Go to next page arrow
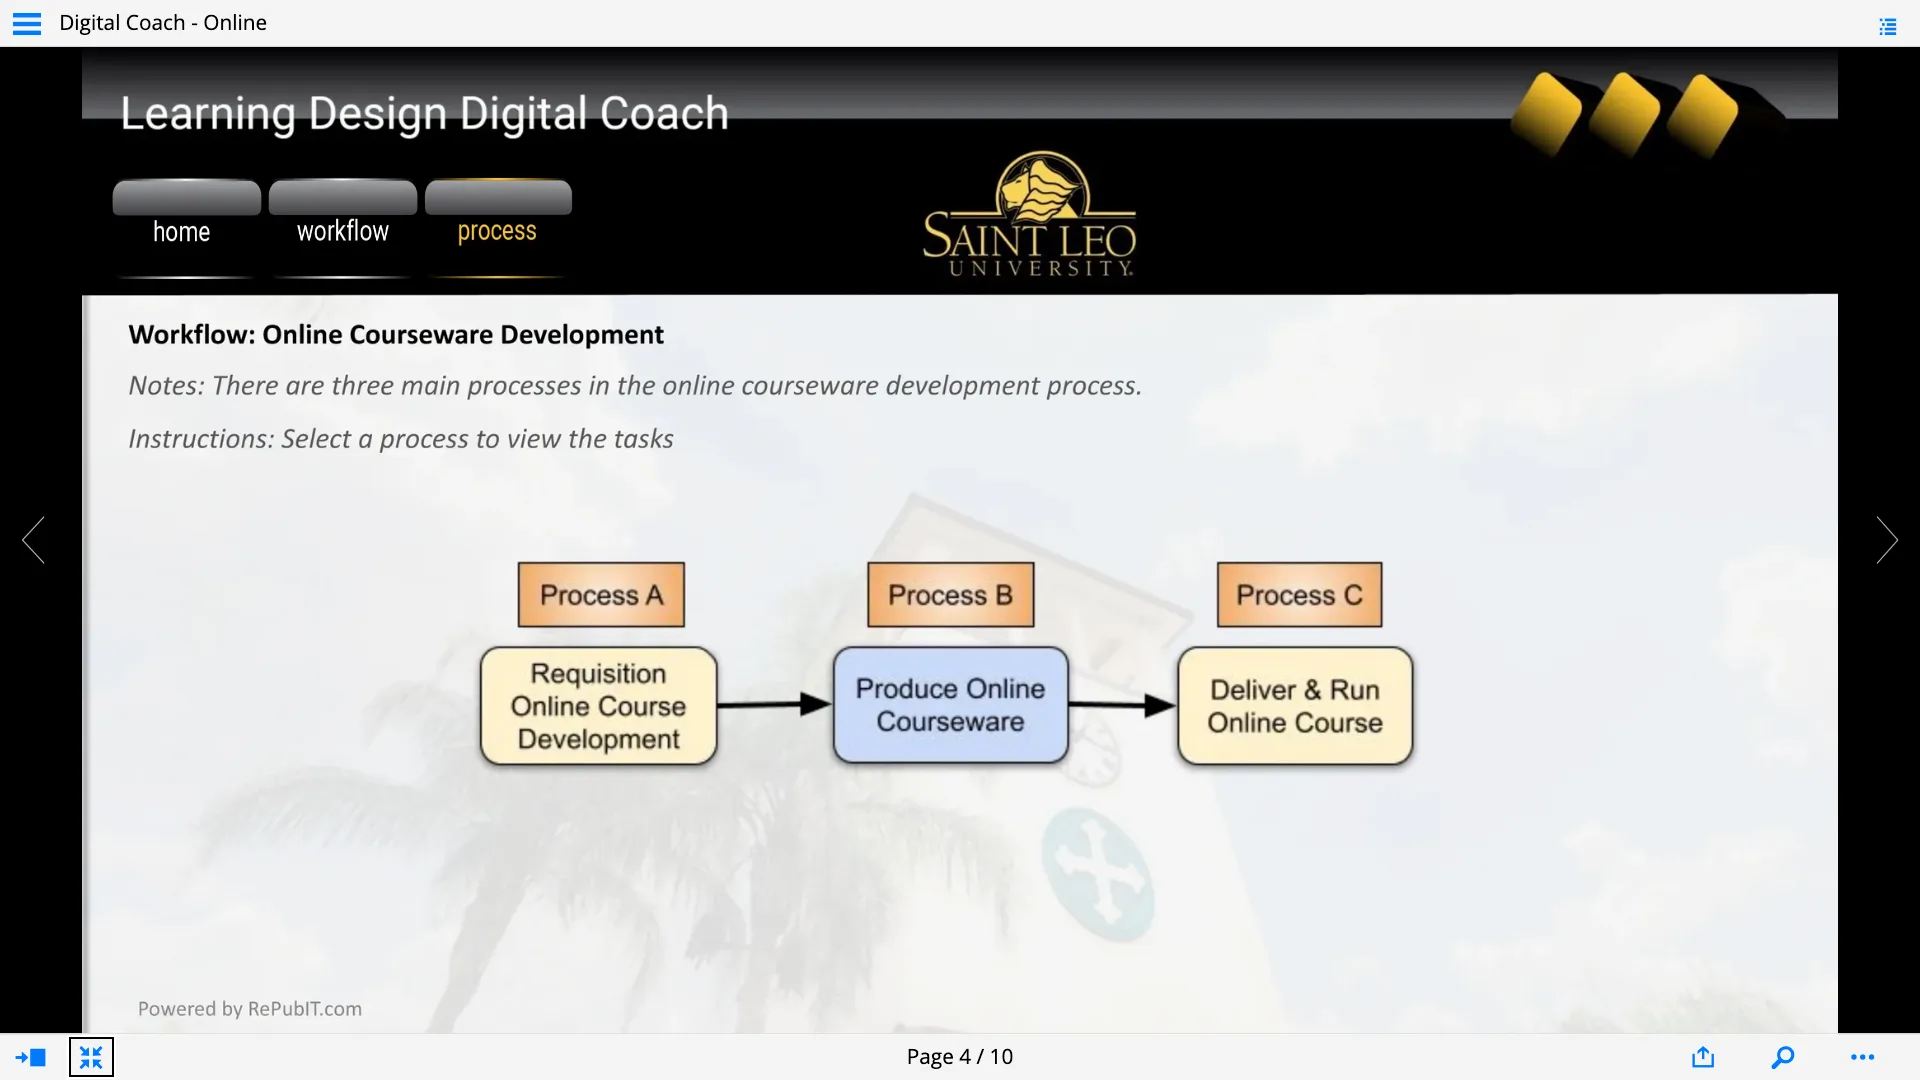1920x1080 pixels. (1886, 540)
